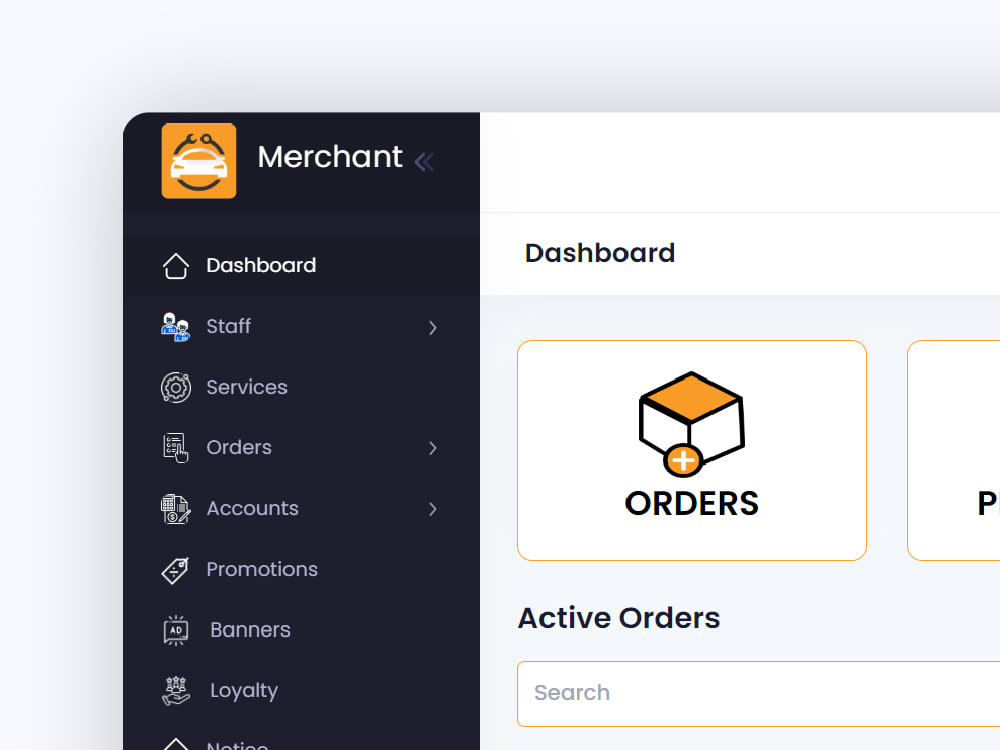1000x750 pixels.
Task: Open the ORDERS dashboard card
Action: [x=692, y=450]
